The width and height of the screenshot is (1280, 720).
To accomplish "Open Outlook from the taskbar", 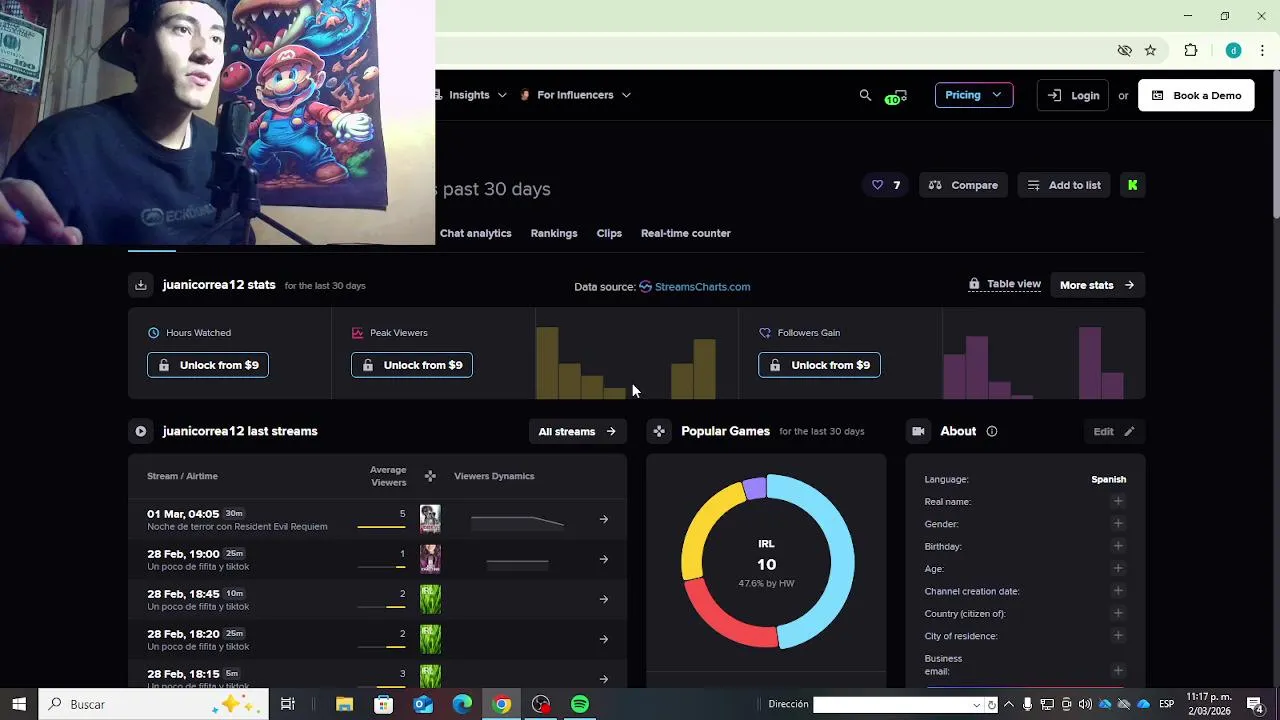I will [423, 704].
